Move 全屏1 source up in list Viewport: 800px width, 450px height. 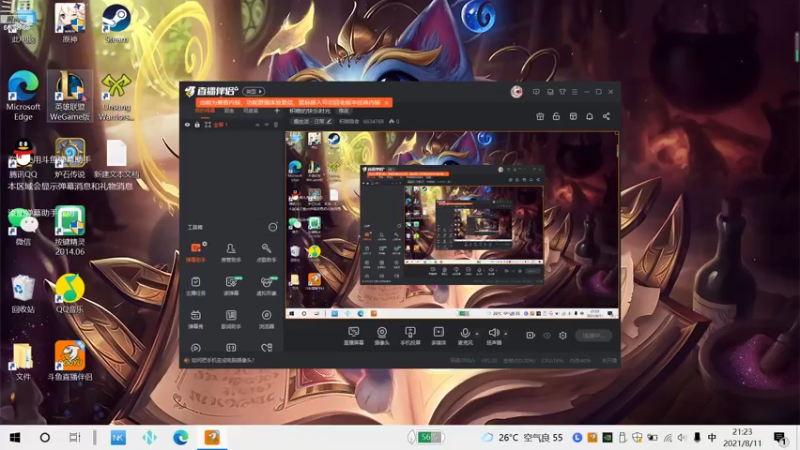pyautogui.click(x=257, y=124)
